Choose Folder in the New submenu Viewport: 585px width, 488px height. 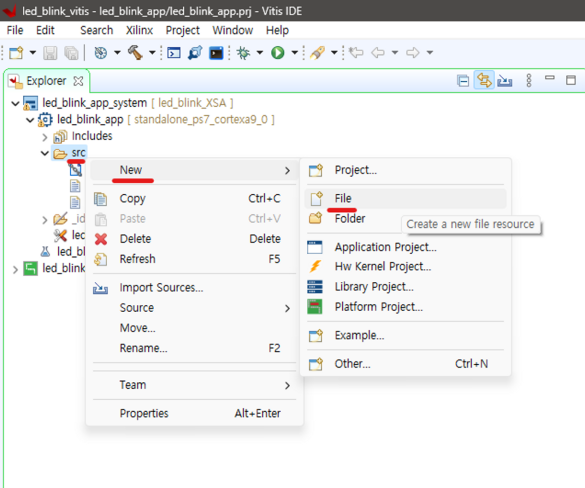pos(350,219)
